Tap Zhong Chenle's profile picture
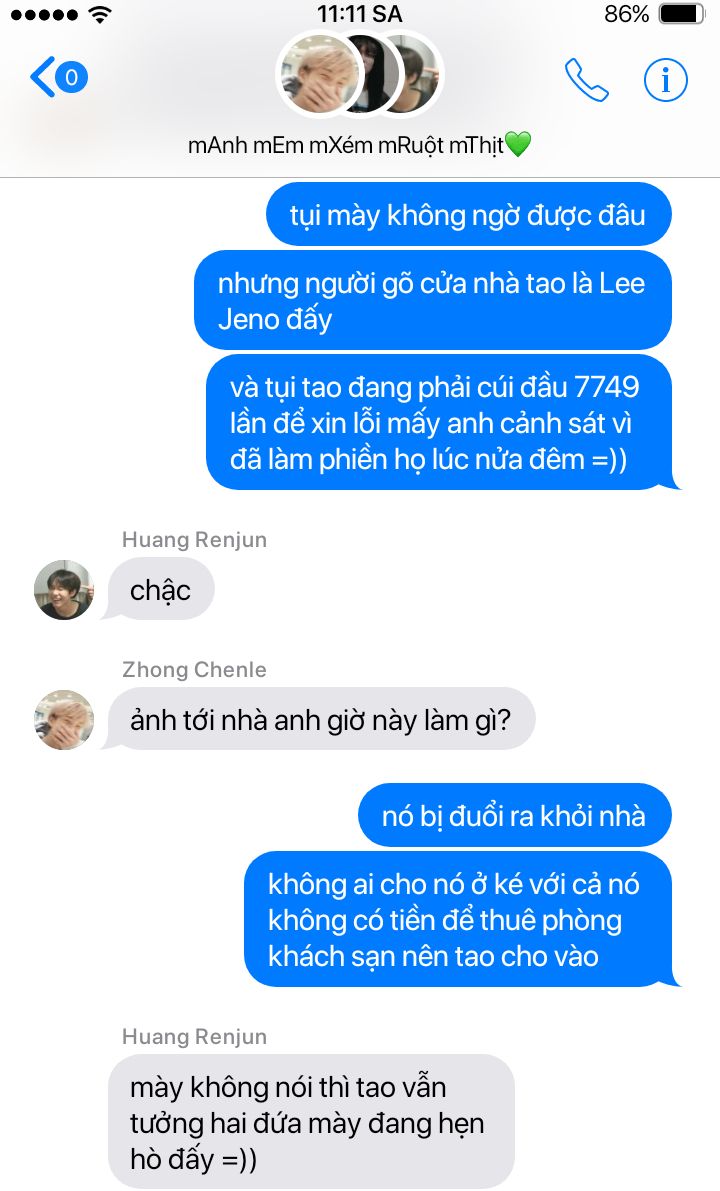 [64, 720]
